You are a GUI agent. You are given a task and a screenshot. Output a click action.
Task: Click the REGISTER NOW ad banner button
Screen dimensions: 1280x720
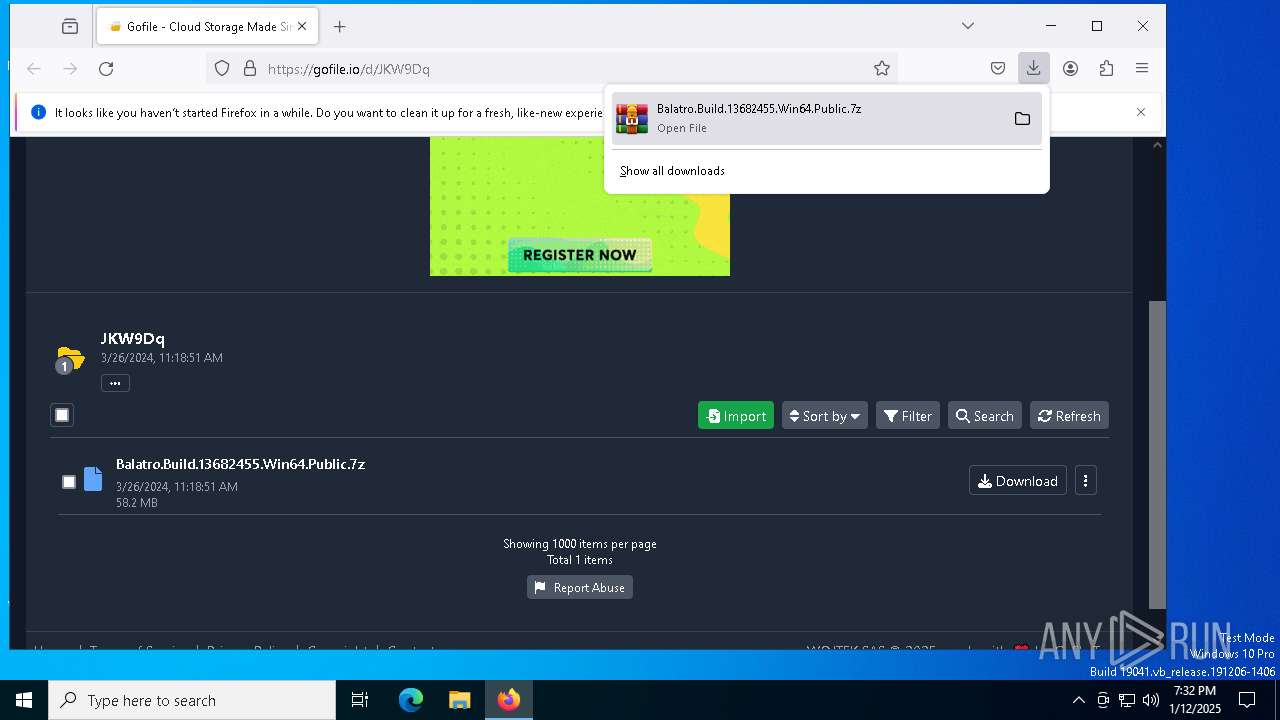click(580, 255)
